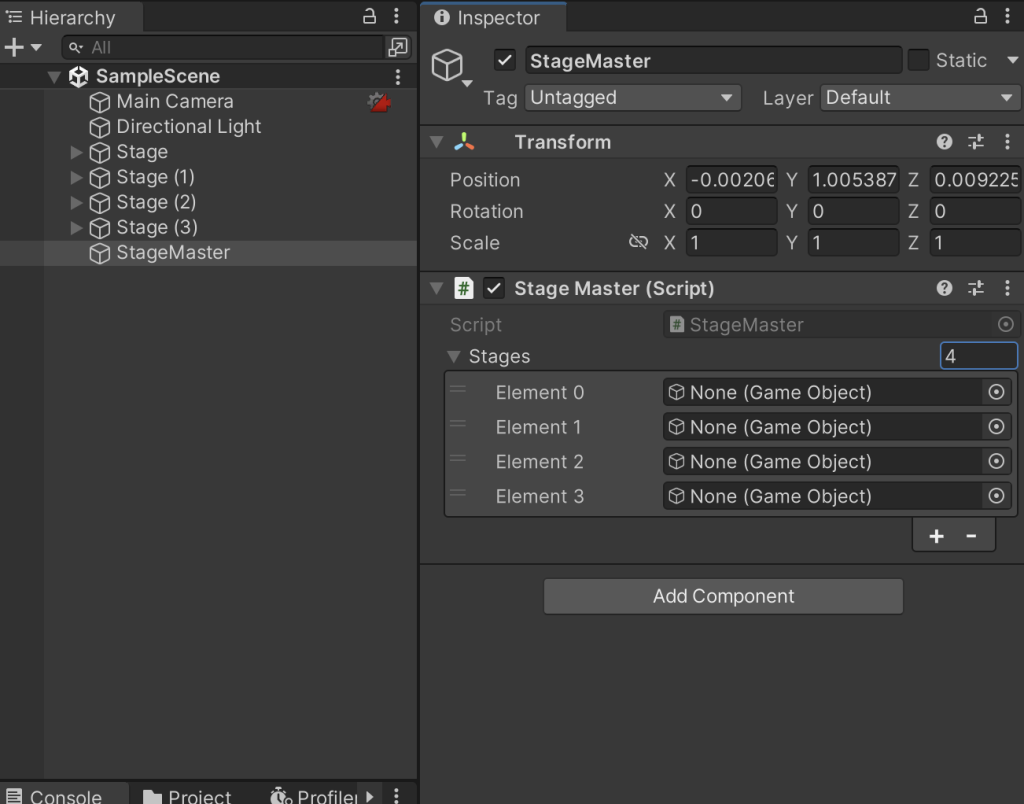
Task: Switch to the Inspector tab
Action: (x=494, y=18)
